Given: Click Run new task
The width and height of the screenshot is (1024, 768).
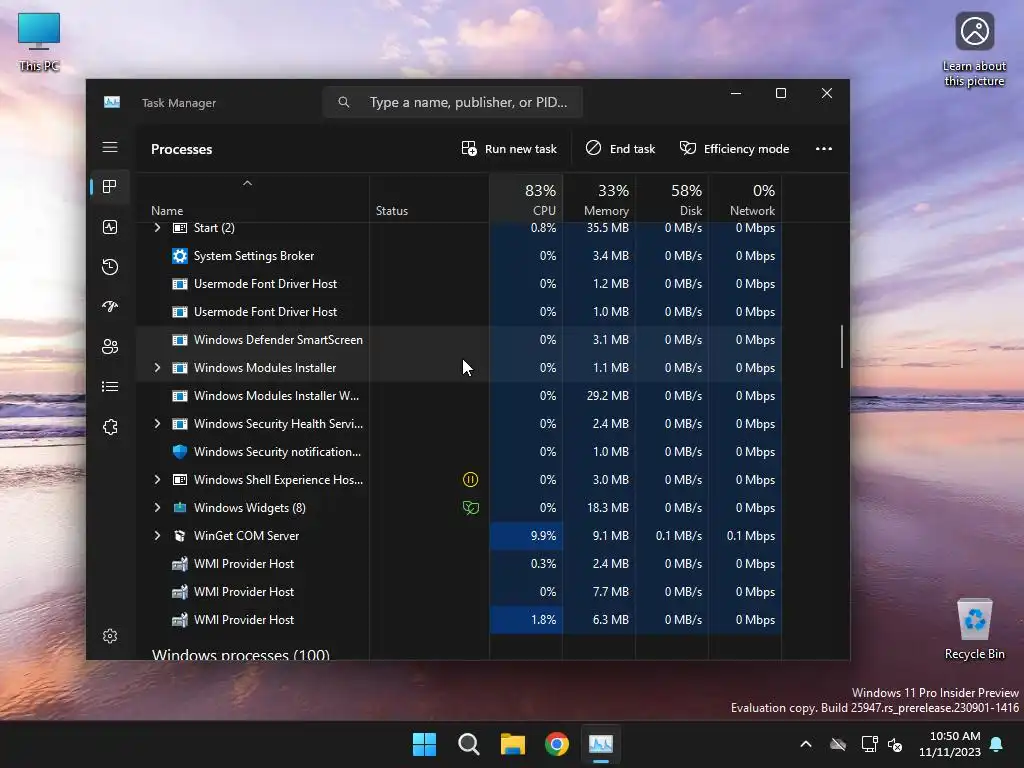Looking at the screenshot, I should [x=509, y=149].
